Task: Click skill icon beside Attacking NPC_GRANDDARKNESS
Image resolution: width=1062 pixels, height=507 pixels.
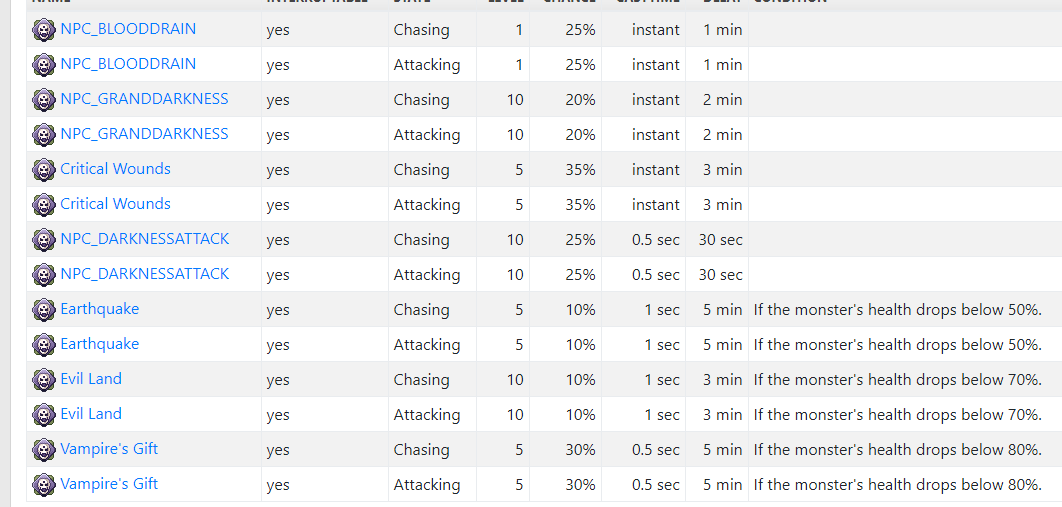Action: click(44, 135)
